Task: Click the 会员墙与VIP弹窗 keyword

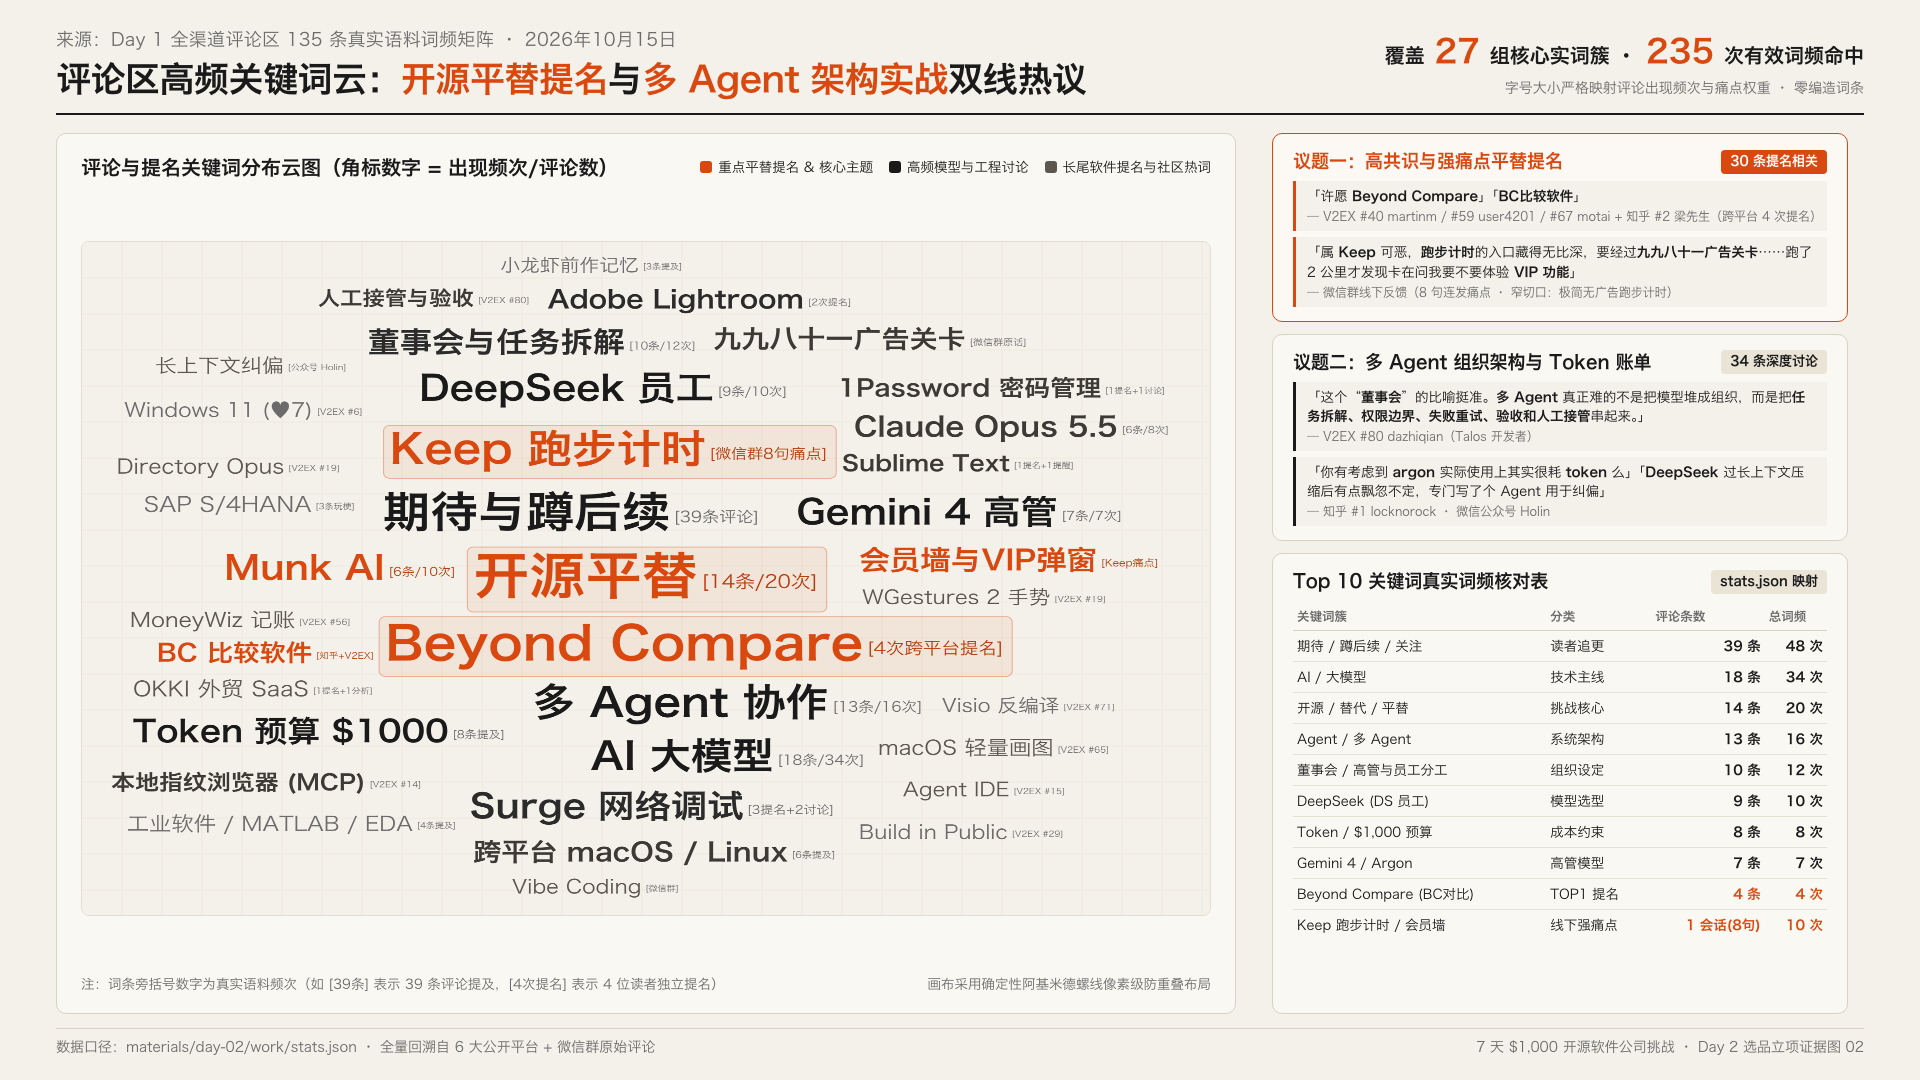Action: pyautogui.click(x=978, y=560)
